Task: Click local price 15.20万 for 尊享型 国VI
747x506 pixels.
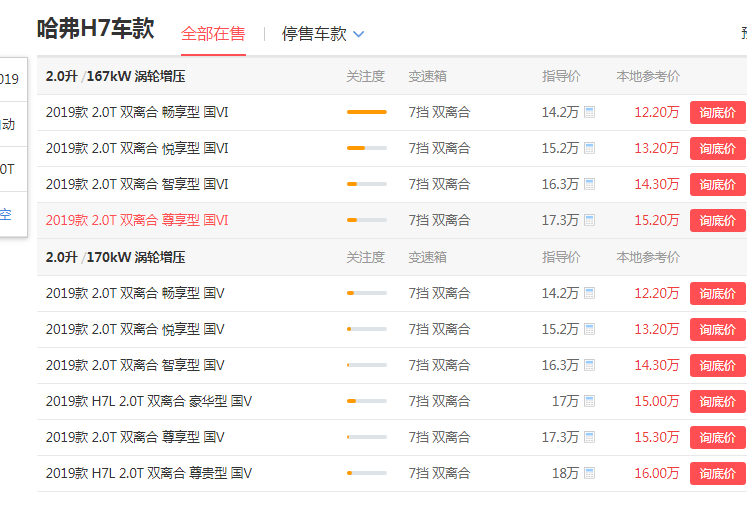Action: click(x=656, y=220)
